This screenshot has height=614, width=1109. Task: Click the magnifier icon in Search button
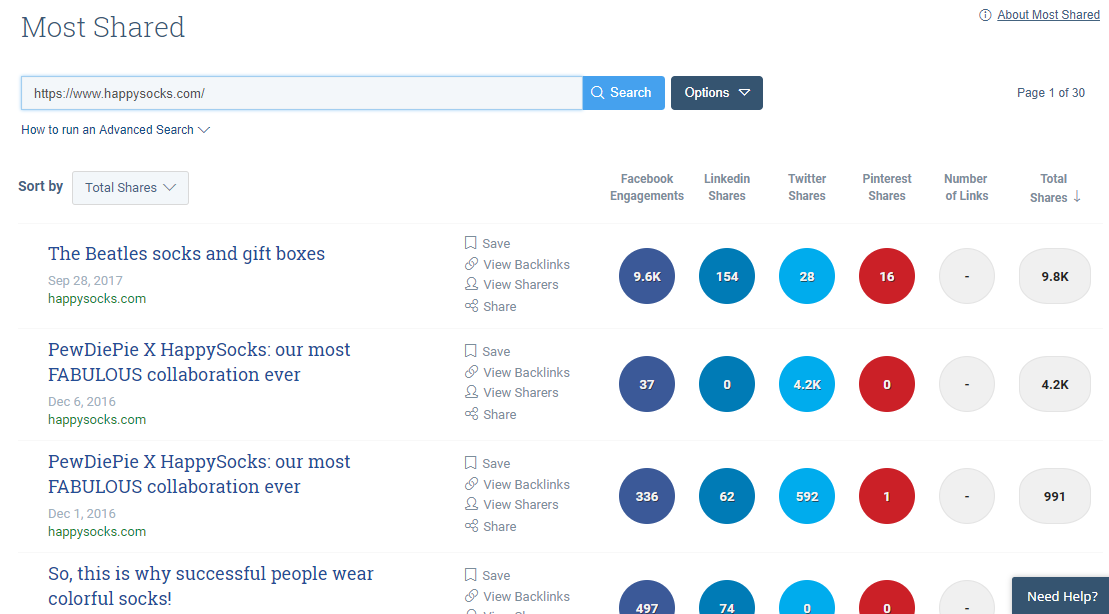(x=598, y=93)
